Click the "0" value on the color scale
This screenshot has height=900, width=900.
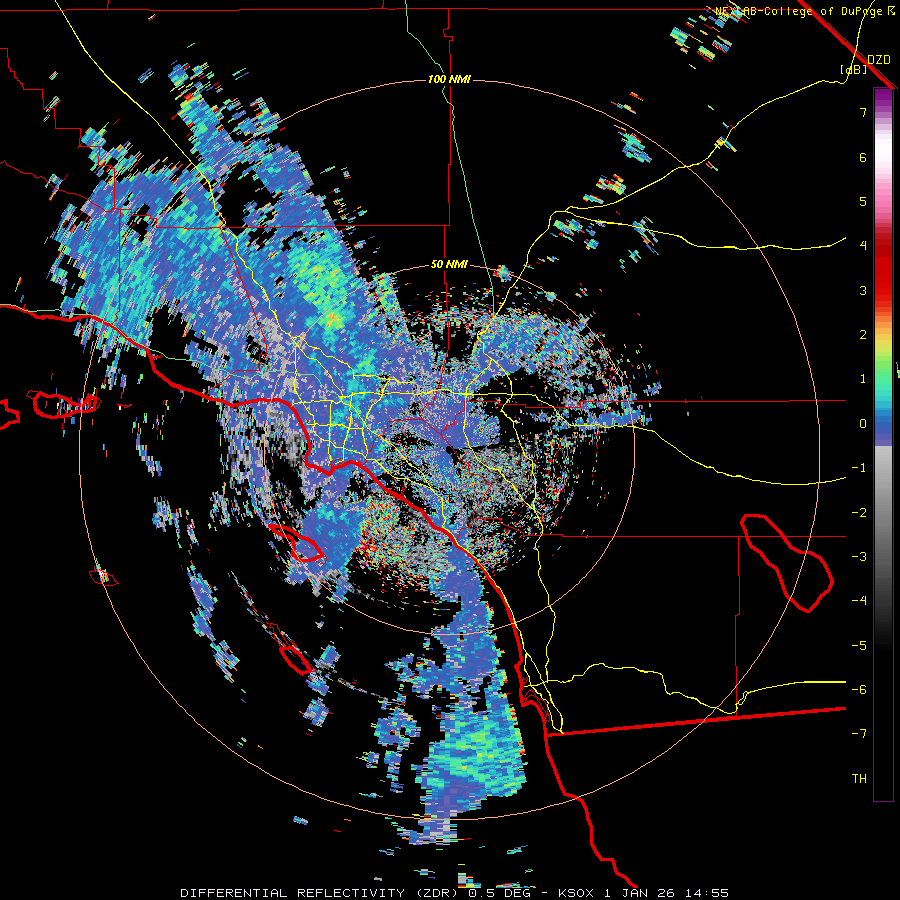863,424
